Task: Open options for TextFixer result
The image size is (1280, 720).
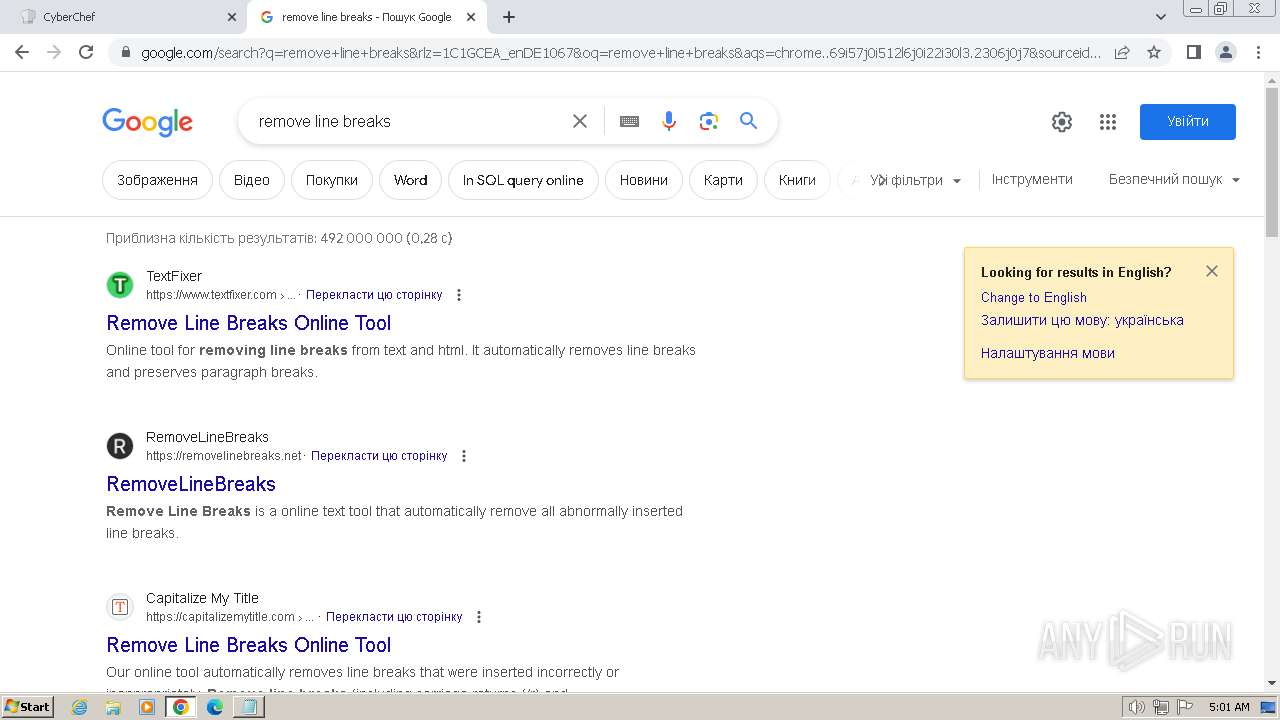Action: tap(459, 295)
